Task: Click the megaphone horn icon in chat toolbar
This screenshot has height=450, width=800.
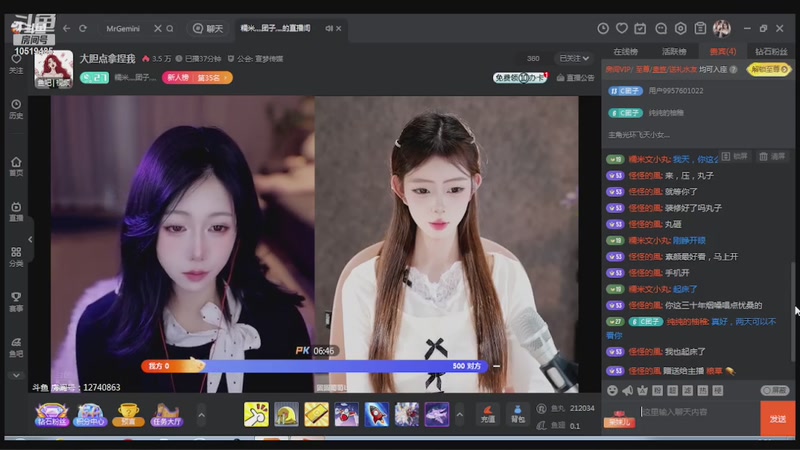Action: tap(628, 390)
